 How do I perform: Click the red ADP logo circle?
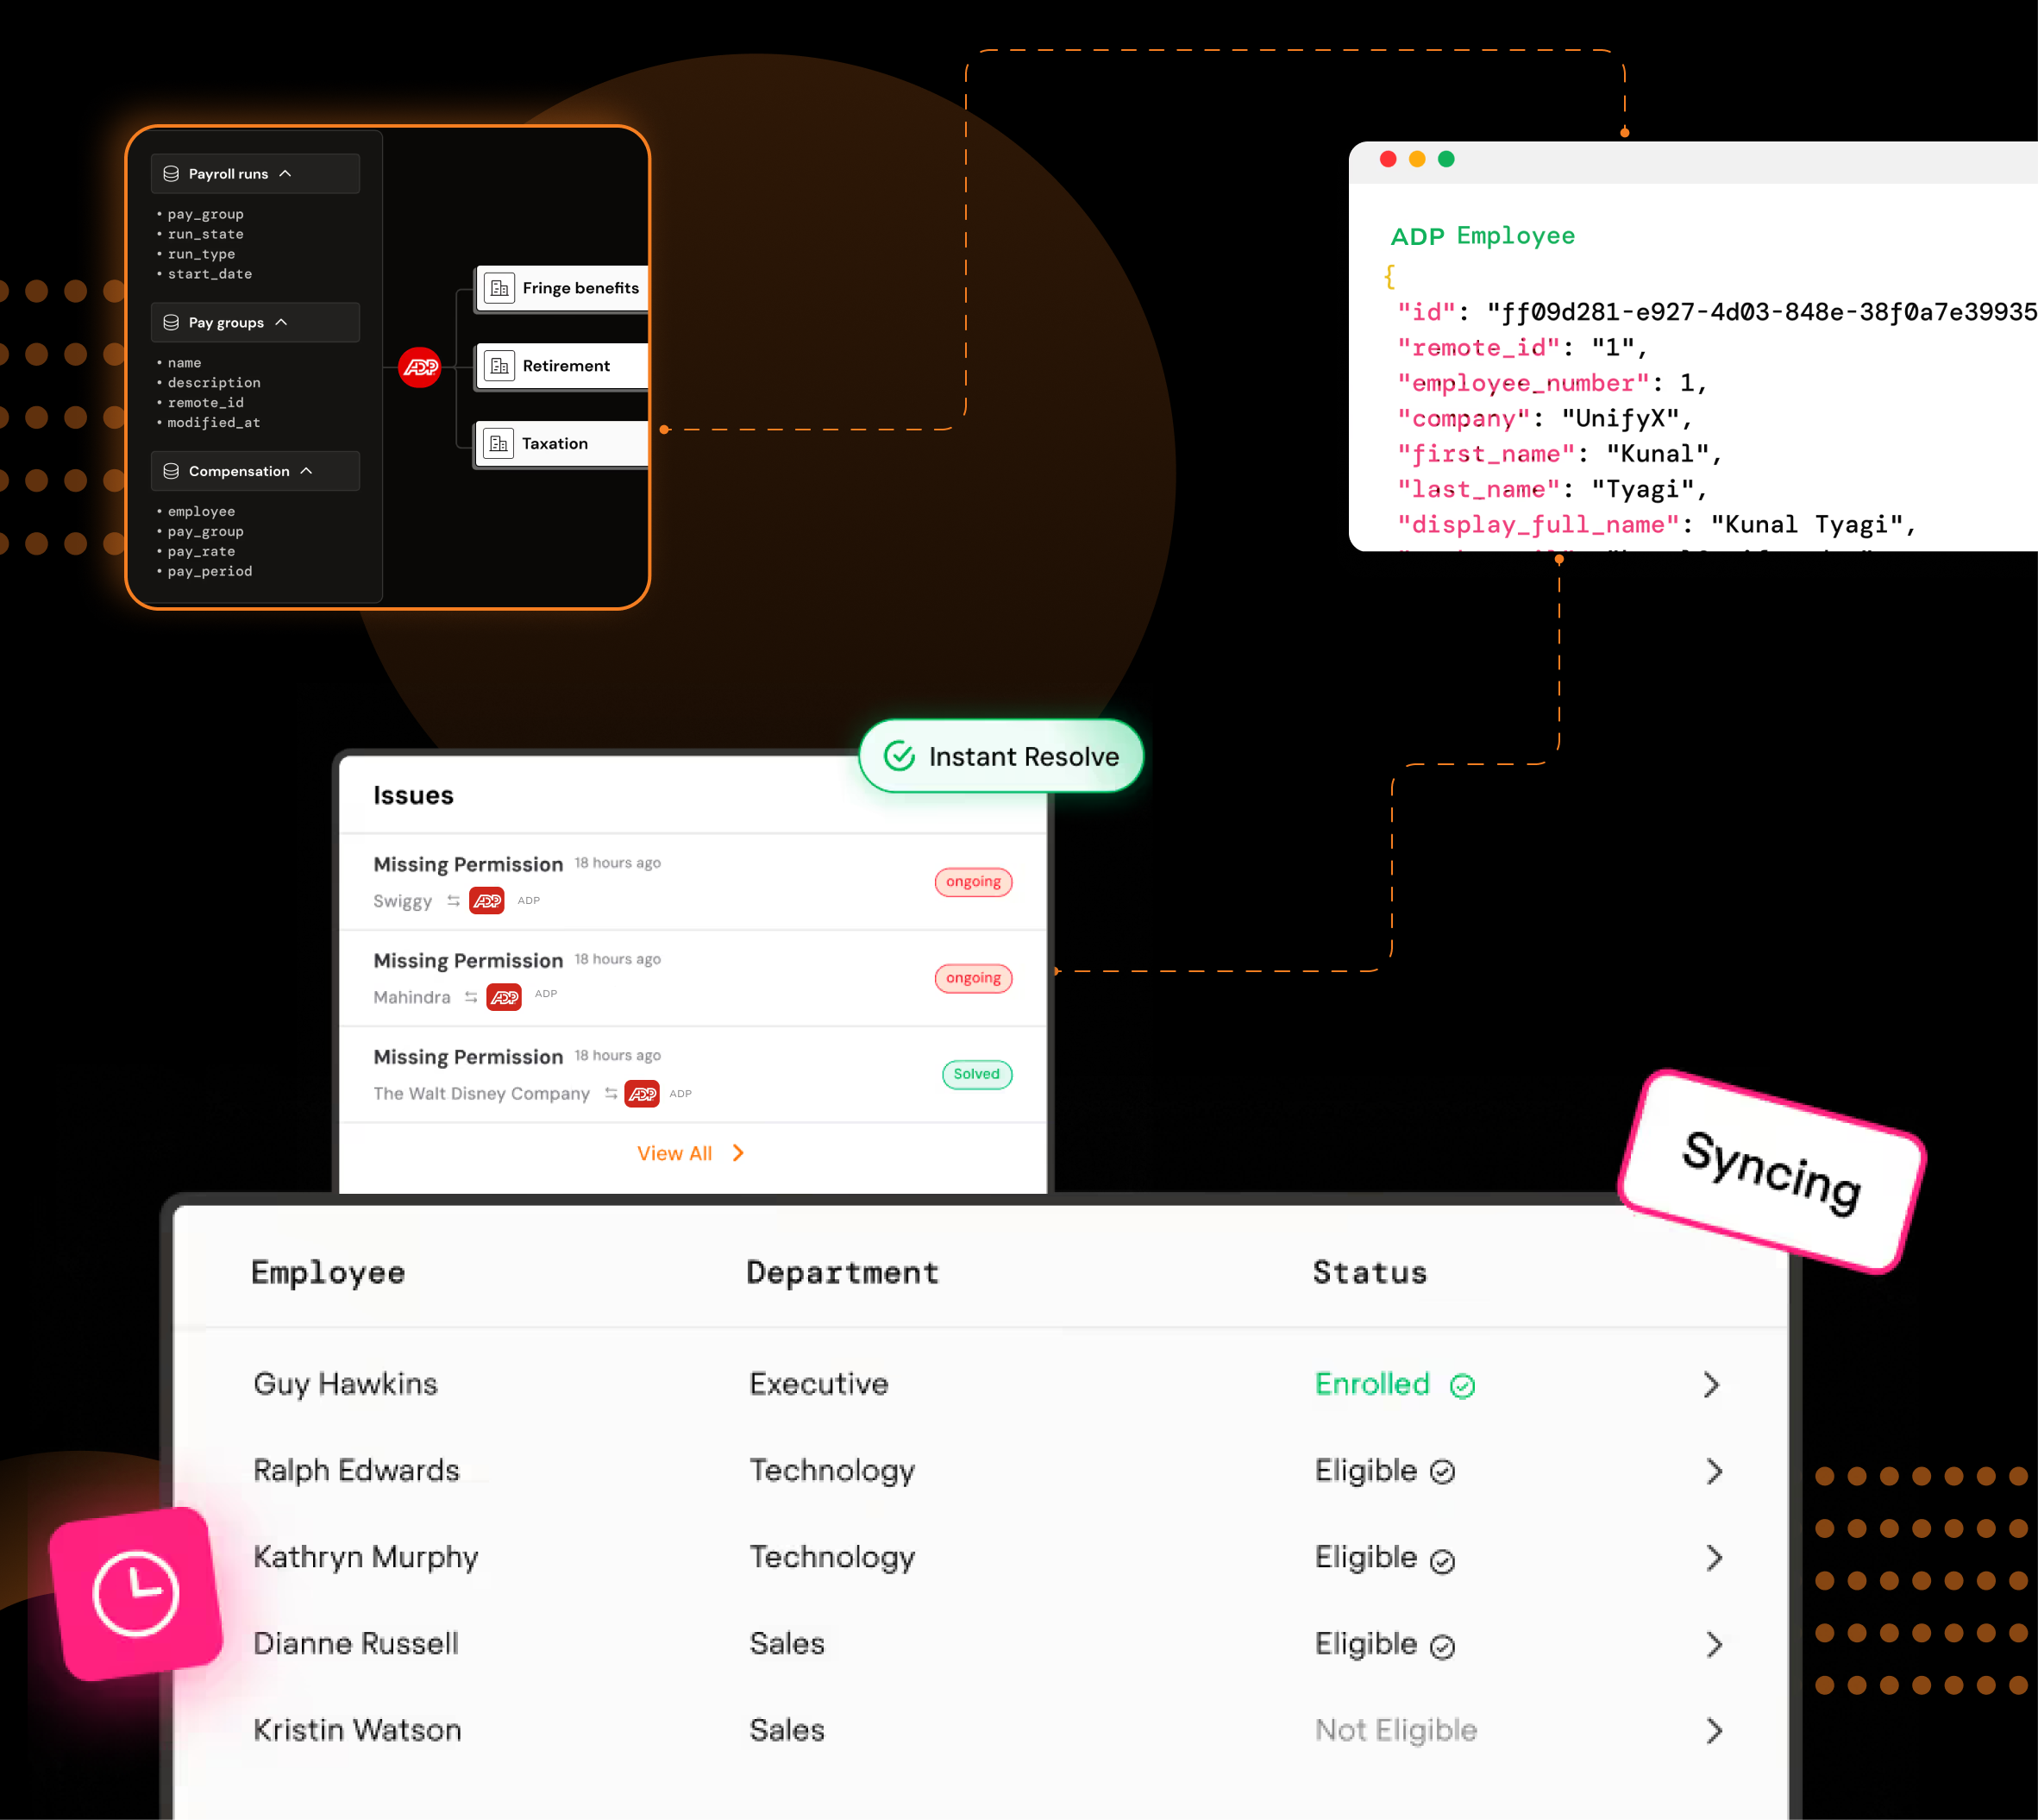[x=420, y=367]
